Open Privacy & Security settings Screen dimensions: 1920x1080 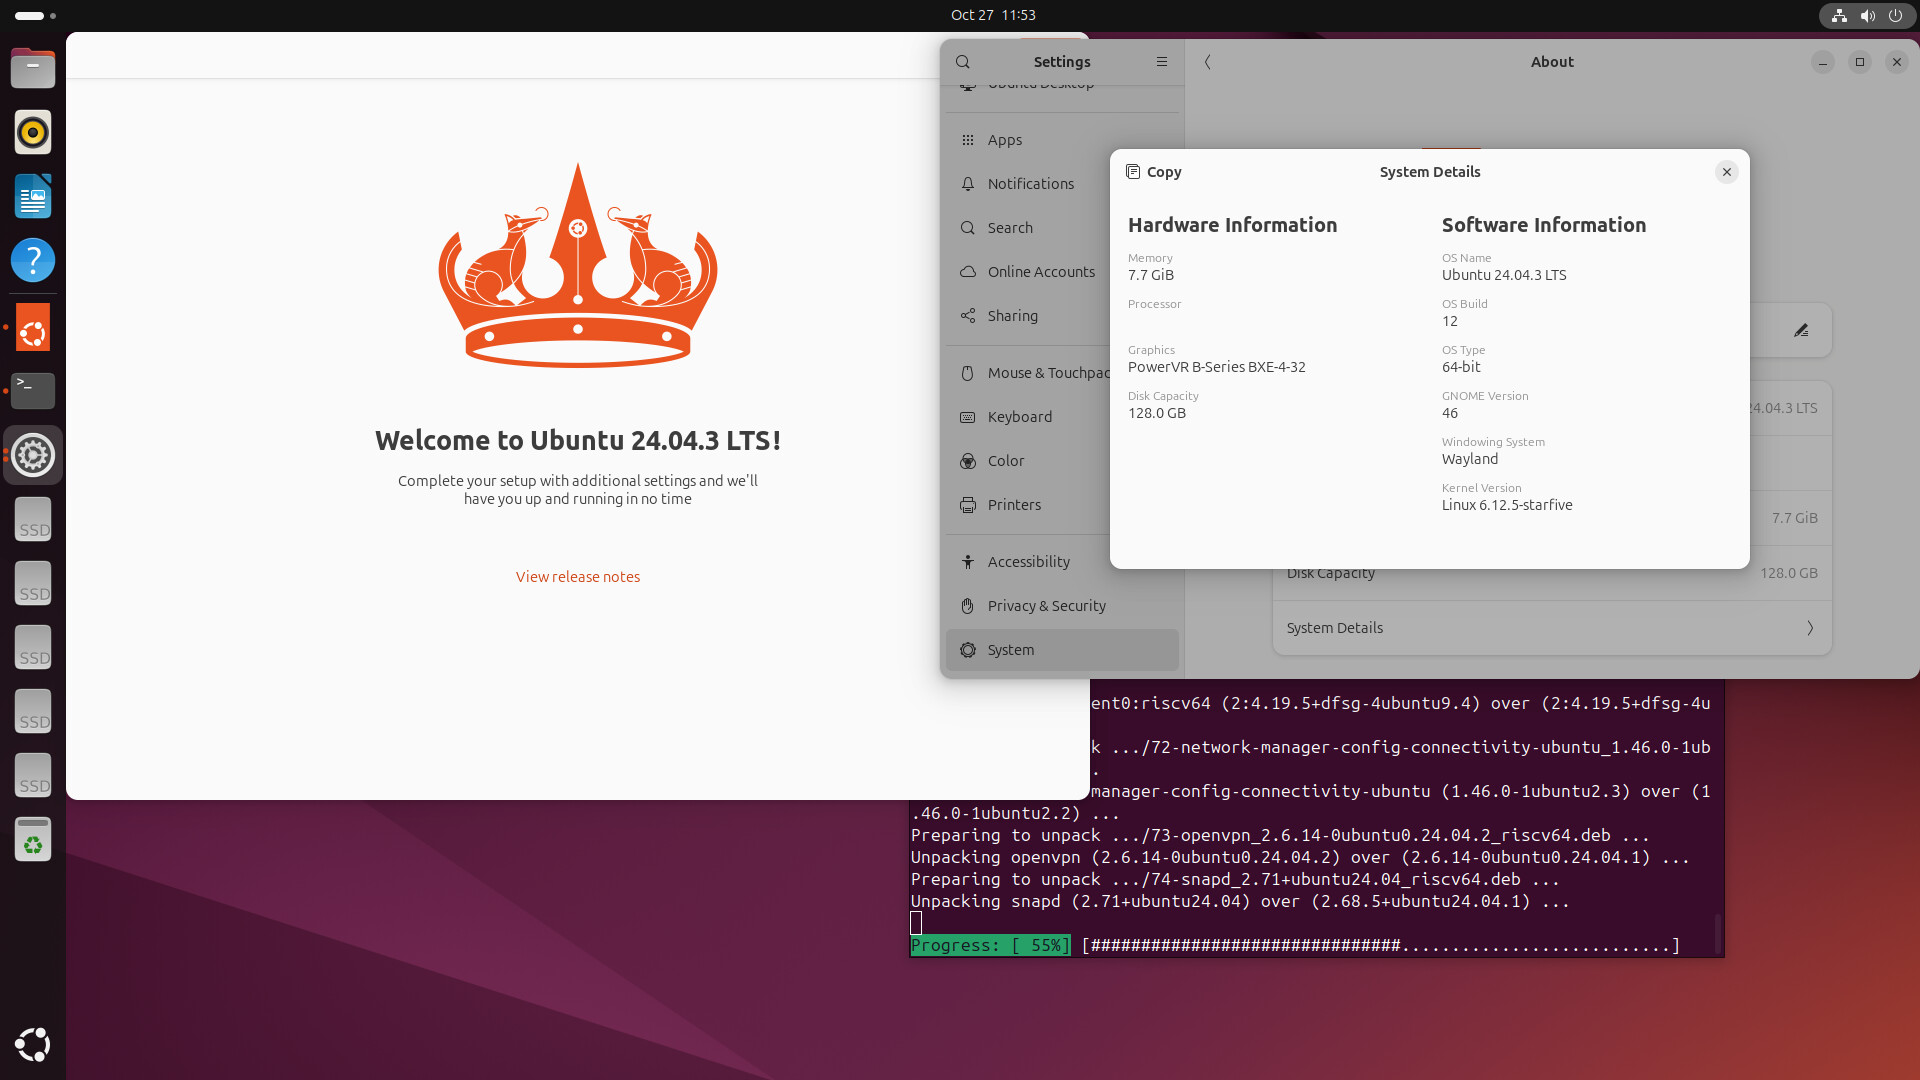coord(1046,606)
